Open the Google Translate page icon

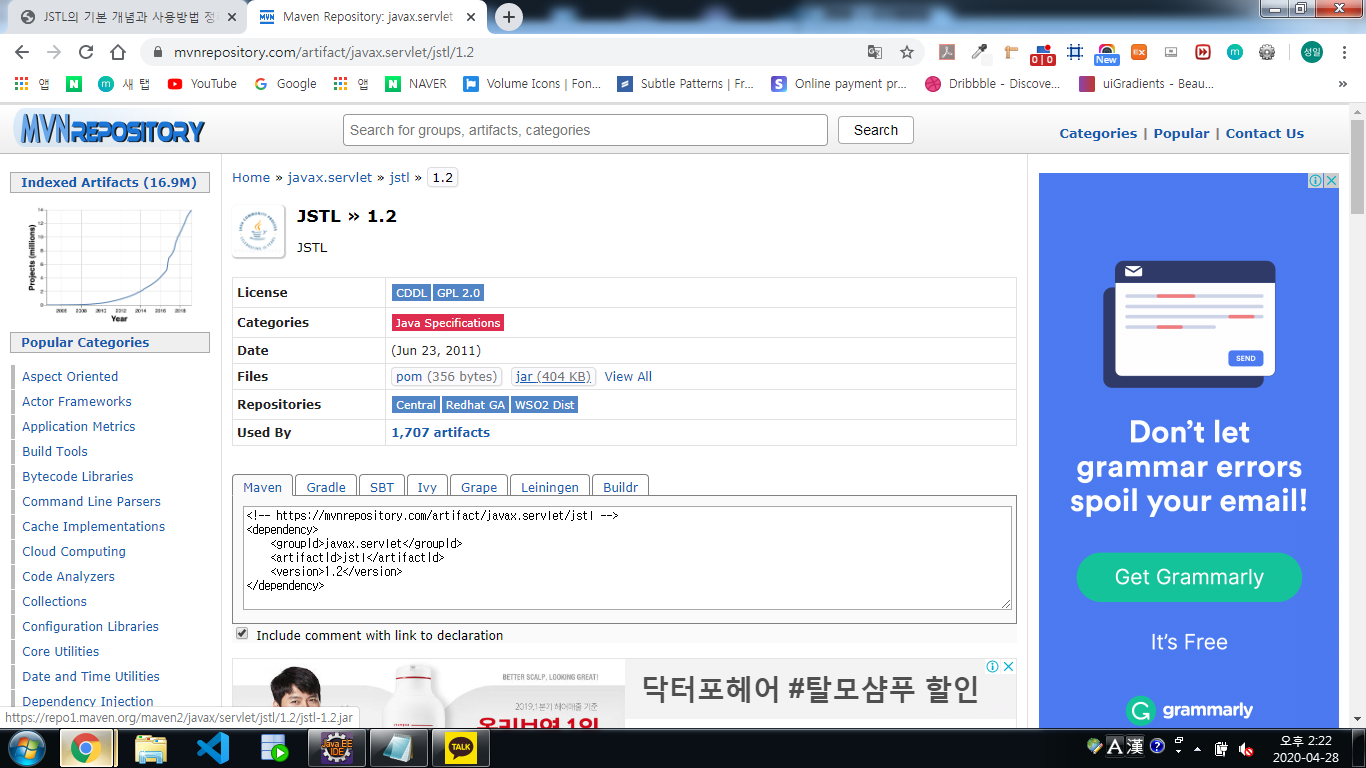pyautogui.click(x=875, y=52)
